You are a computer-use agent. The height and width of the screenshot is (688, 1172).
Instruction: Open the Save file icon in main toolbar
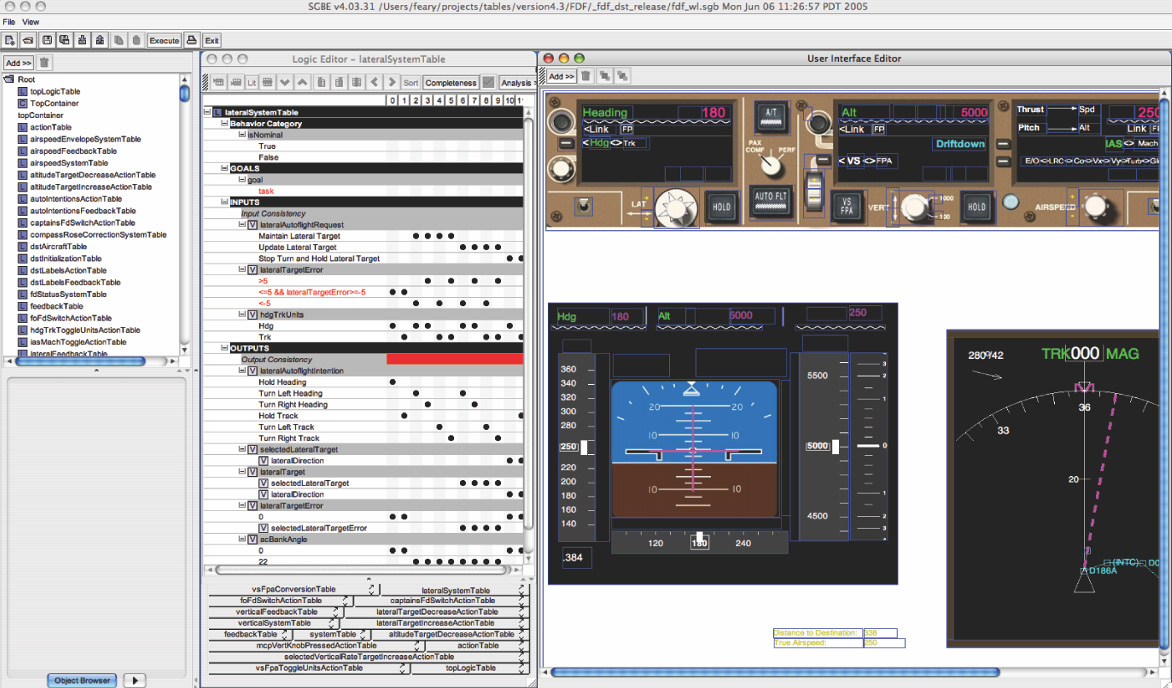pyautogui.click(x=47, y=40)
